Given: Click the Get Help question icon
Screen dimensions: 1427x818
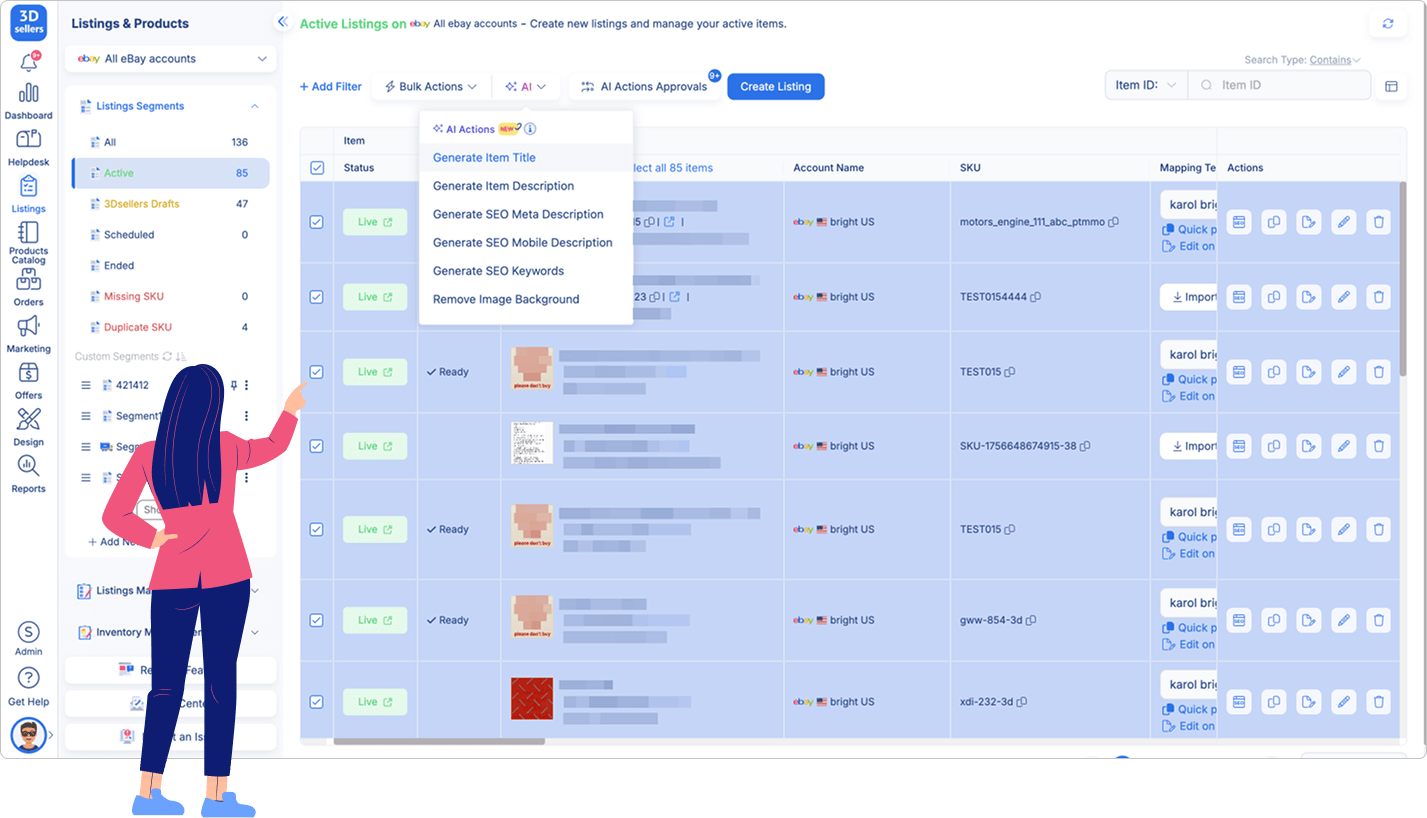Looking at the screenshot, I should tap(29, 677).
